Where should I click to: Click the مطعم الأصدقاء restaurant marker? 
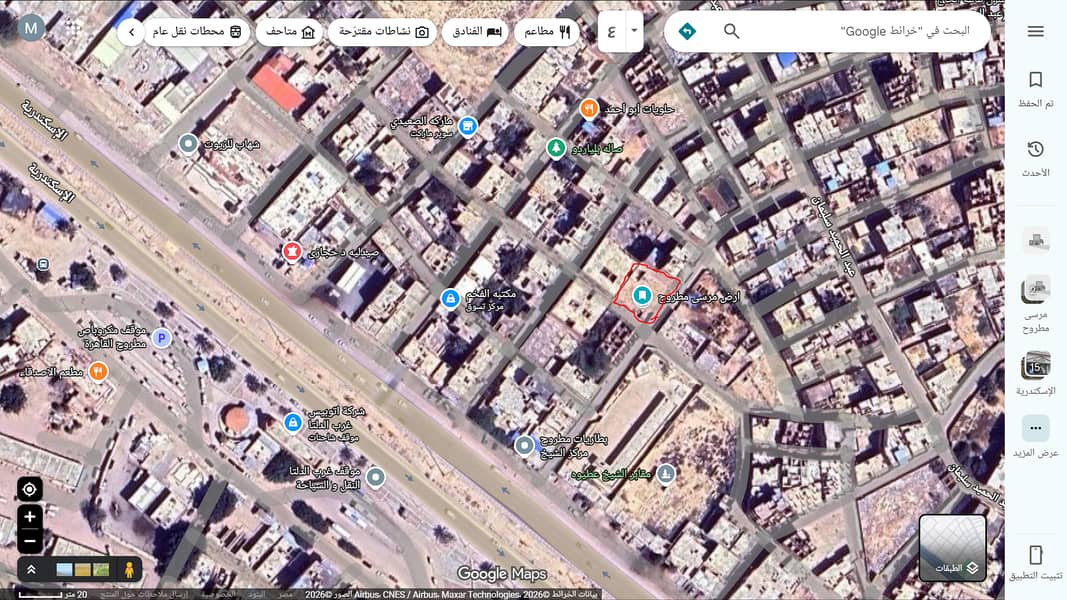(x=98, y=371)
